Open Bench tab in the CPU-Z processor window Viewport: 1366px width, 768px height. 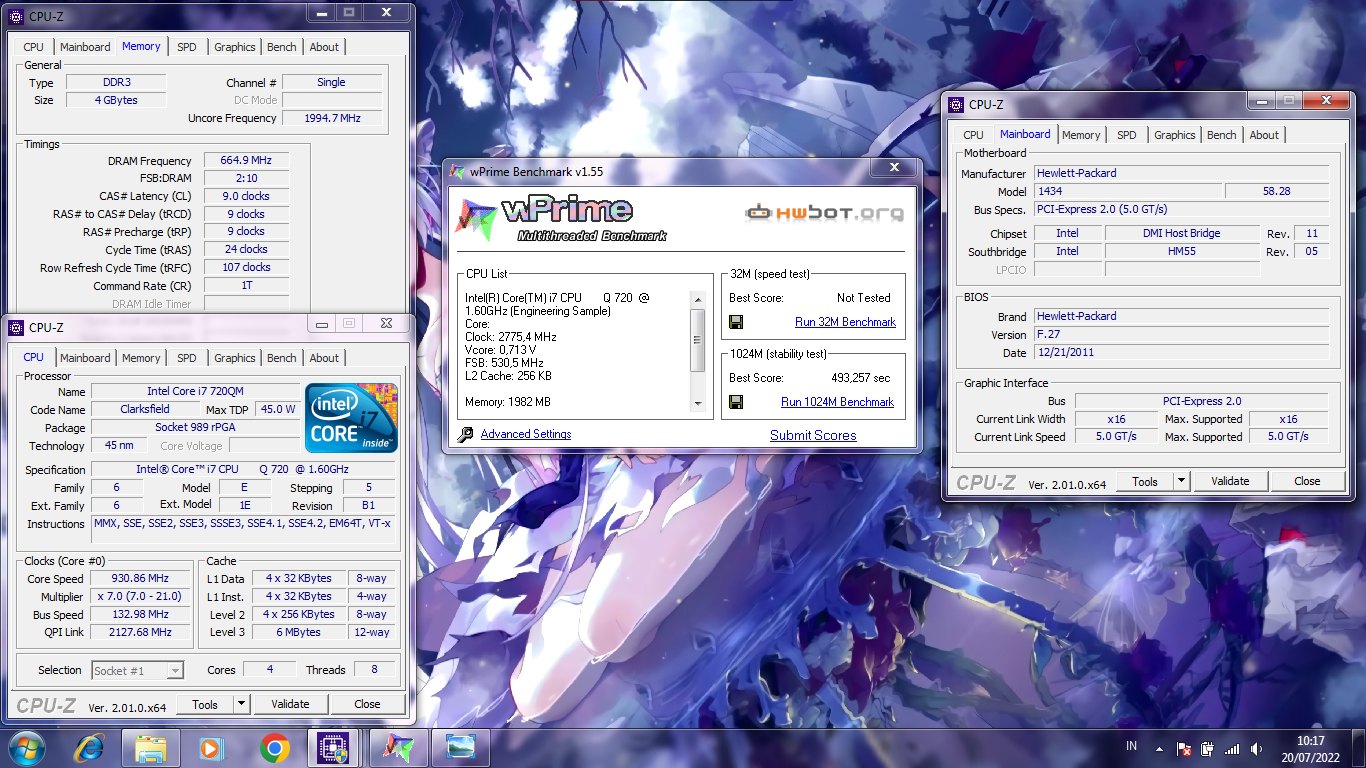282,358
